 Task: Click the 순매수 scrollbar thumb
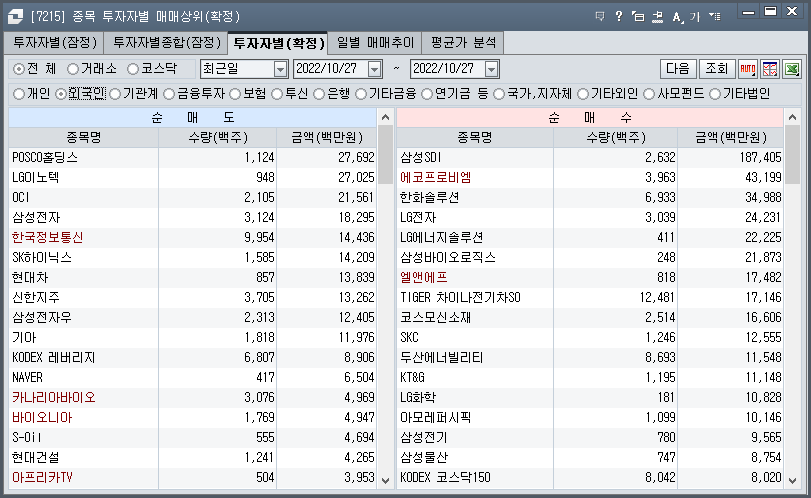click(792, 155)
